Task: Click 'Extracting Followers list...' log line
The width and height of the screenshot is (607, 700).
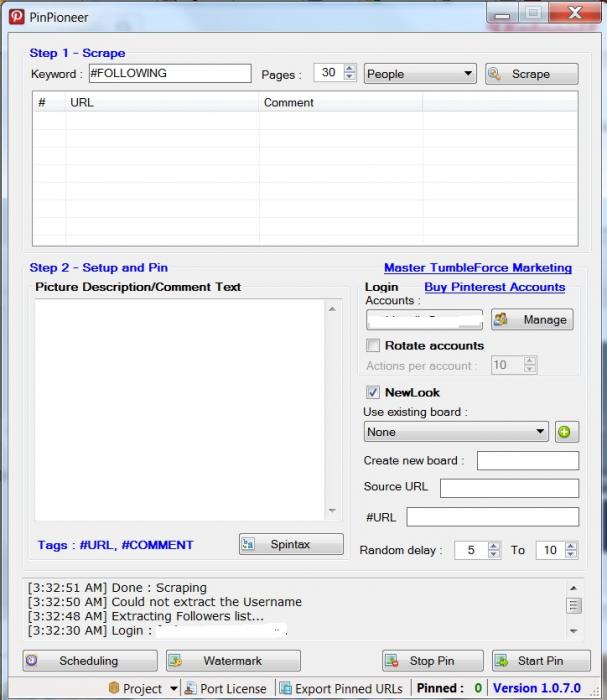Action: tap(146, 616)
